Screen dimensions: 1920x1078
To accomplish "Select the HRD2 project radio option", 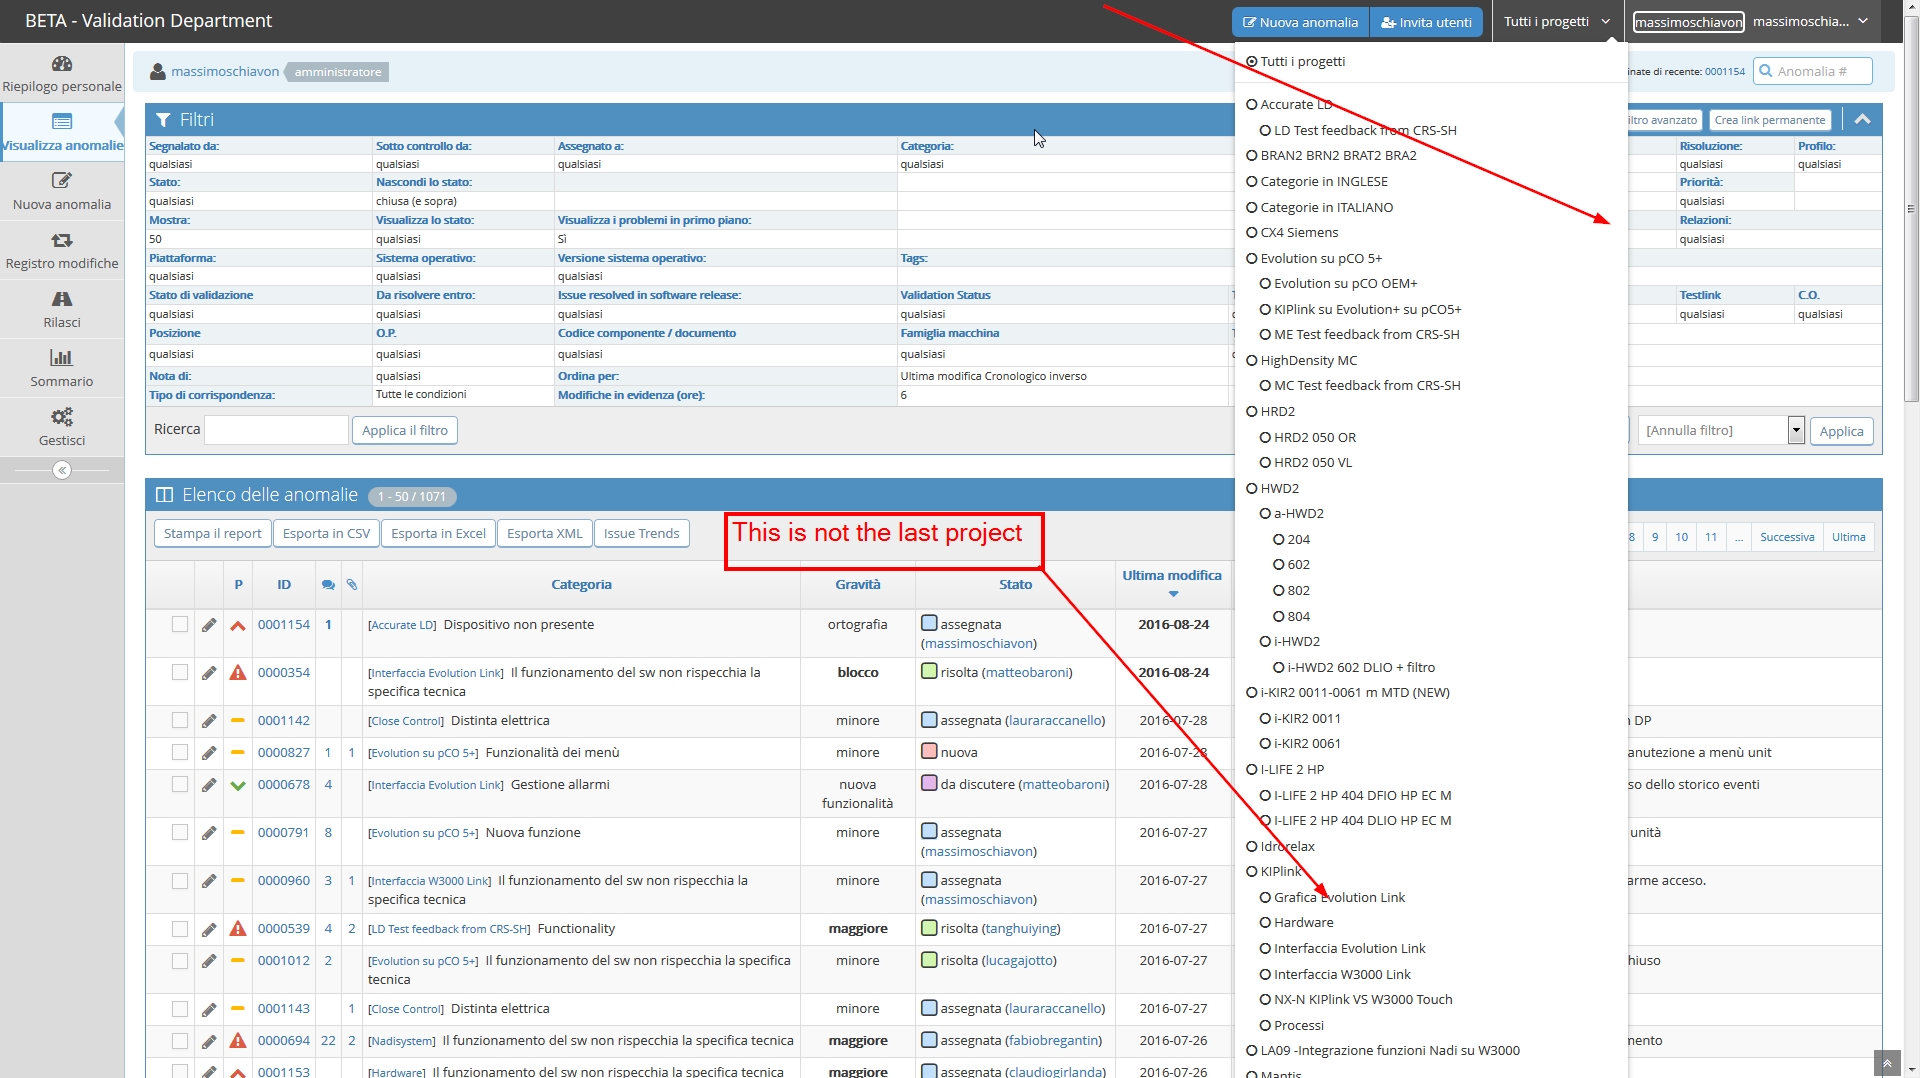I will 1252,412.
